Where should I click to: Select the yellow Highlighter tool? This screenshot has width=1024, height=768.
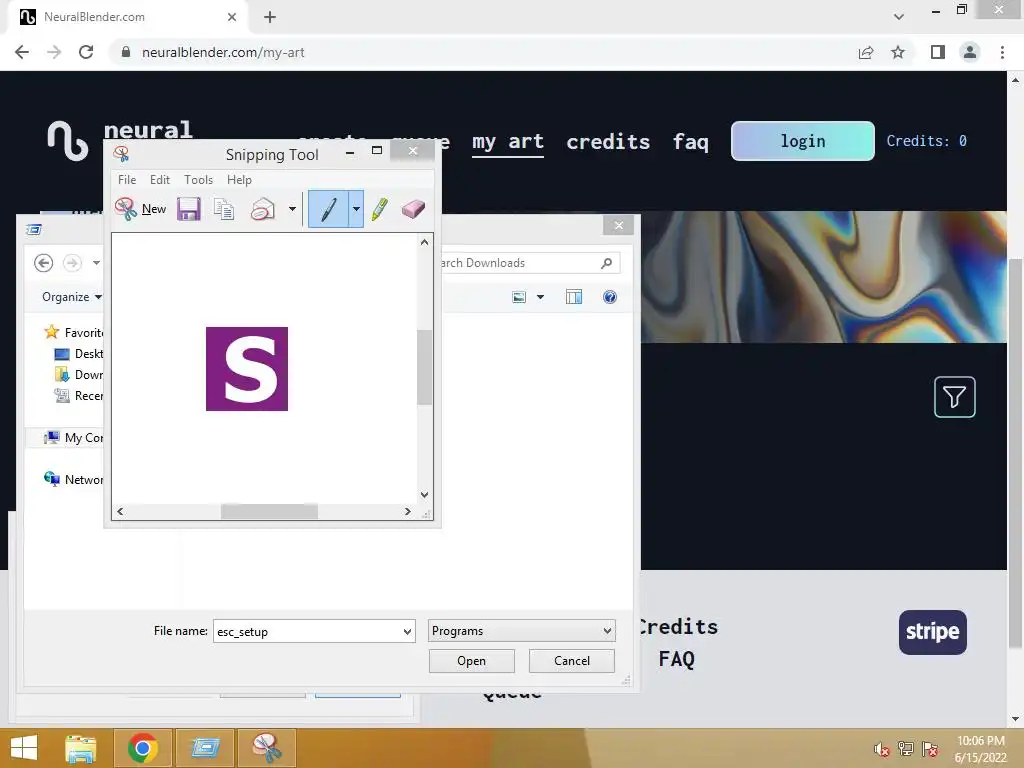tap(379, 209)
